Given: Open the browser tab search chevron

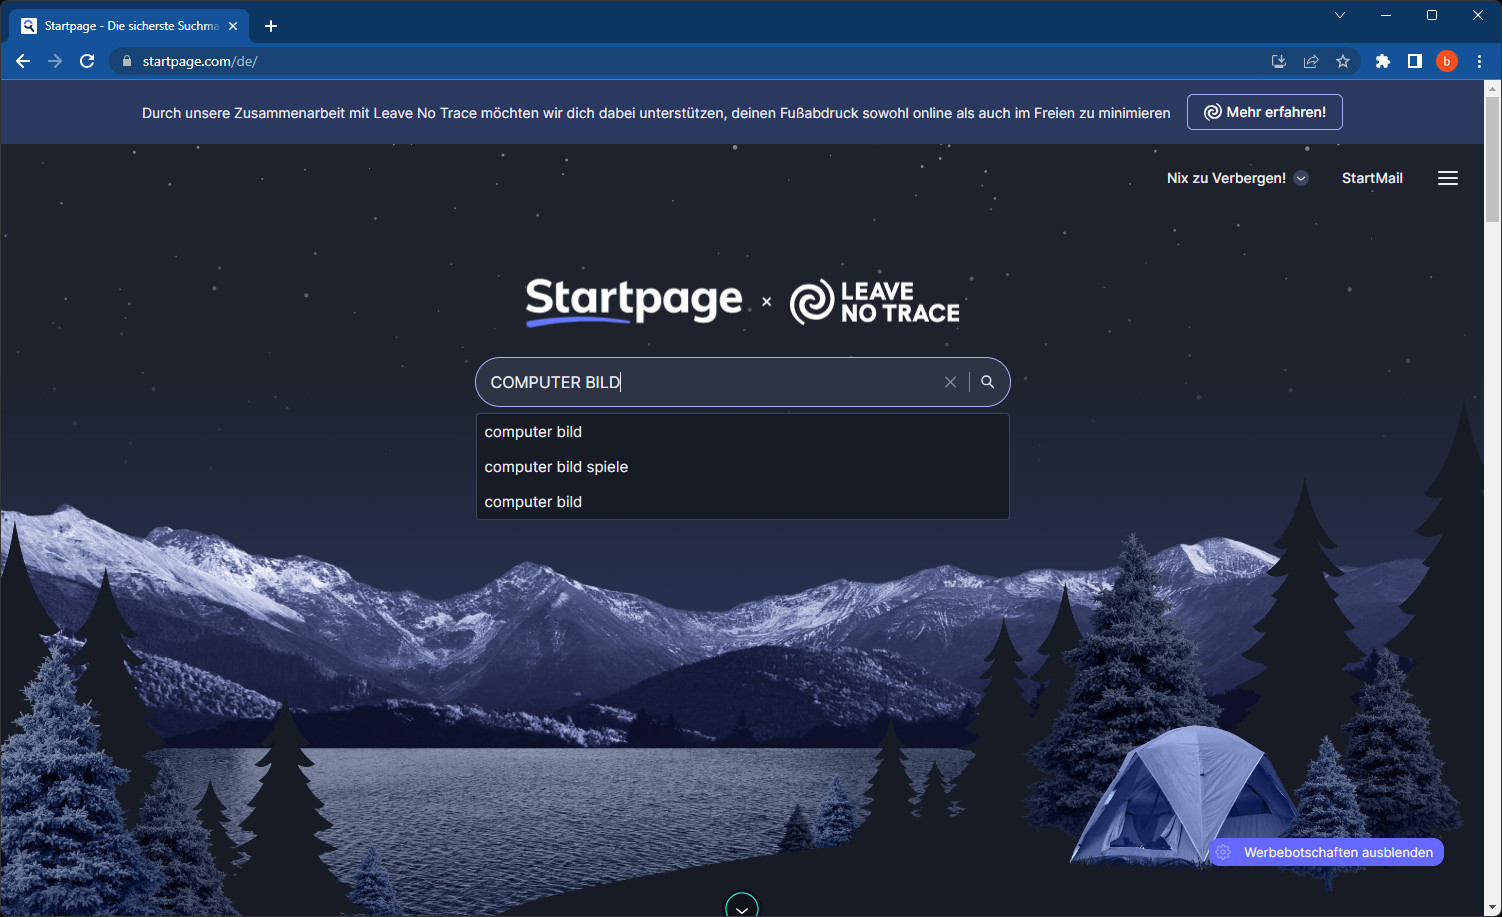Looking at the screenshot, I should 1339,15.
